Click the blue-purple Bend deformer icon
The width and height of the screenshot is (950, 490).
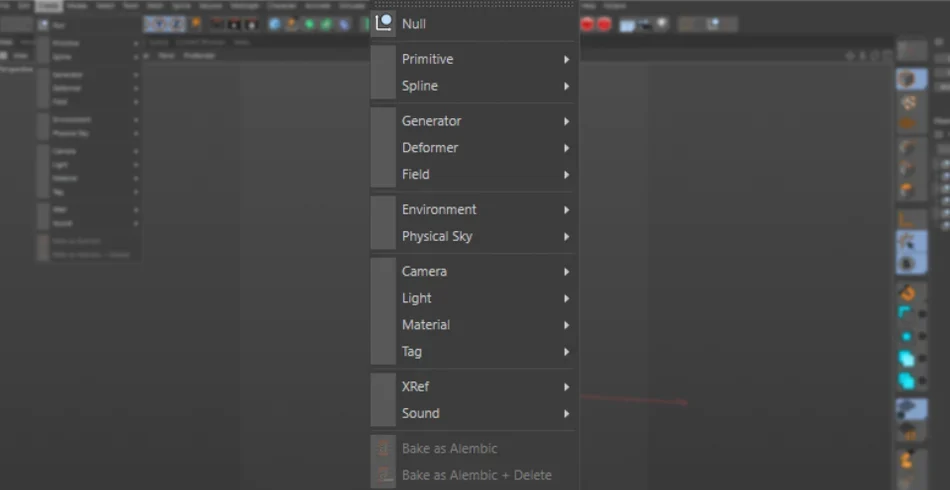click(344, 24)
